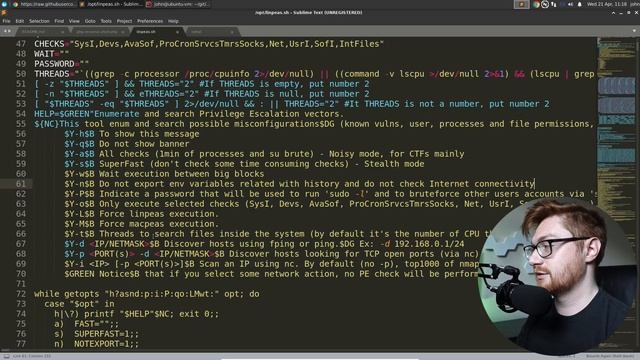
Task: Click the Sublime Text window icon
Action: click(4, 13)
